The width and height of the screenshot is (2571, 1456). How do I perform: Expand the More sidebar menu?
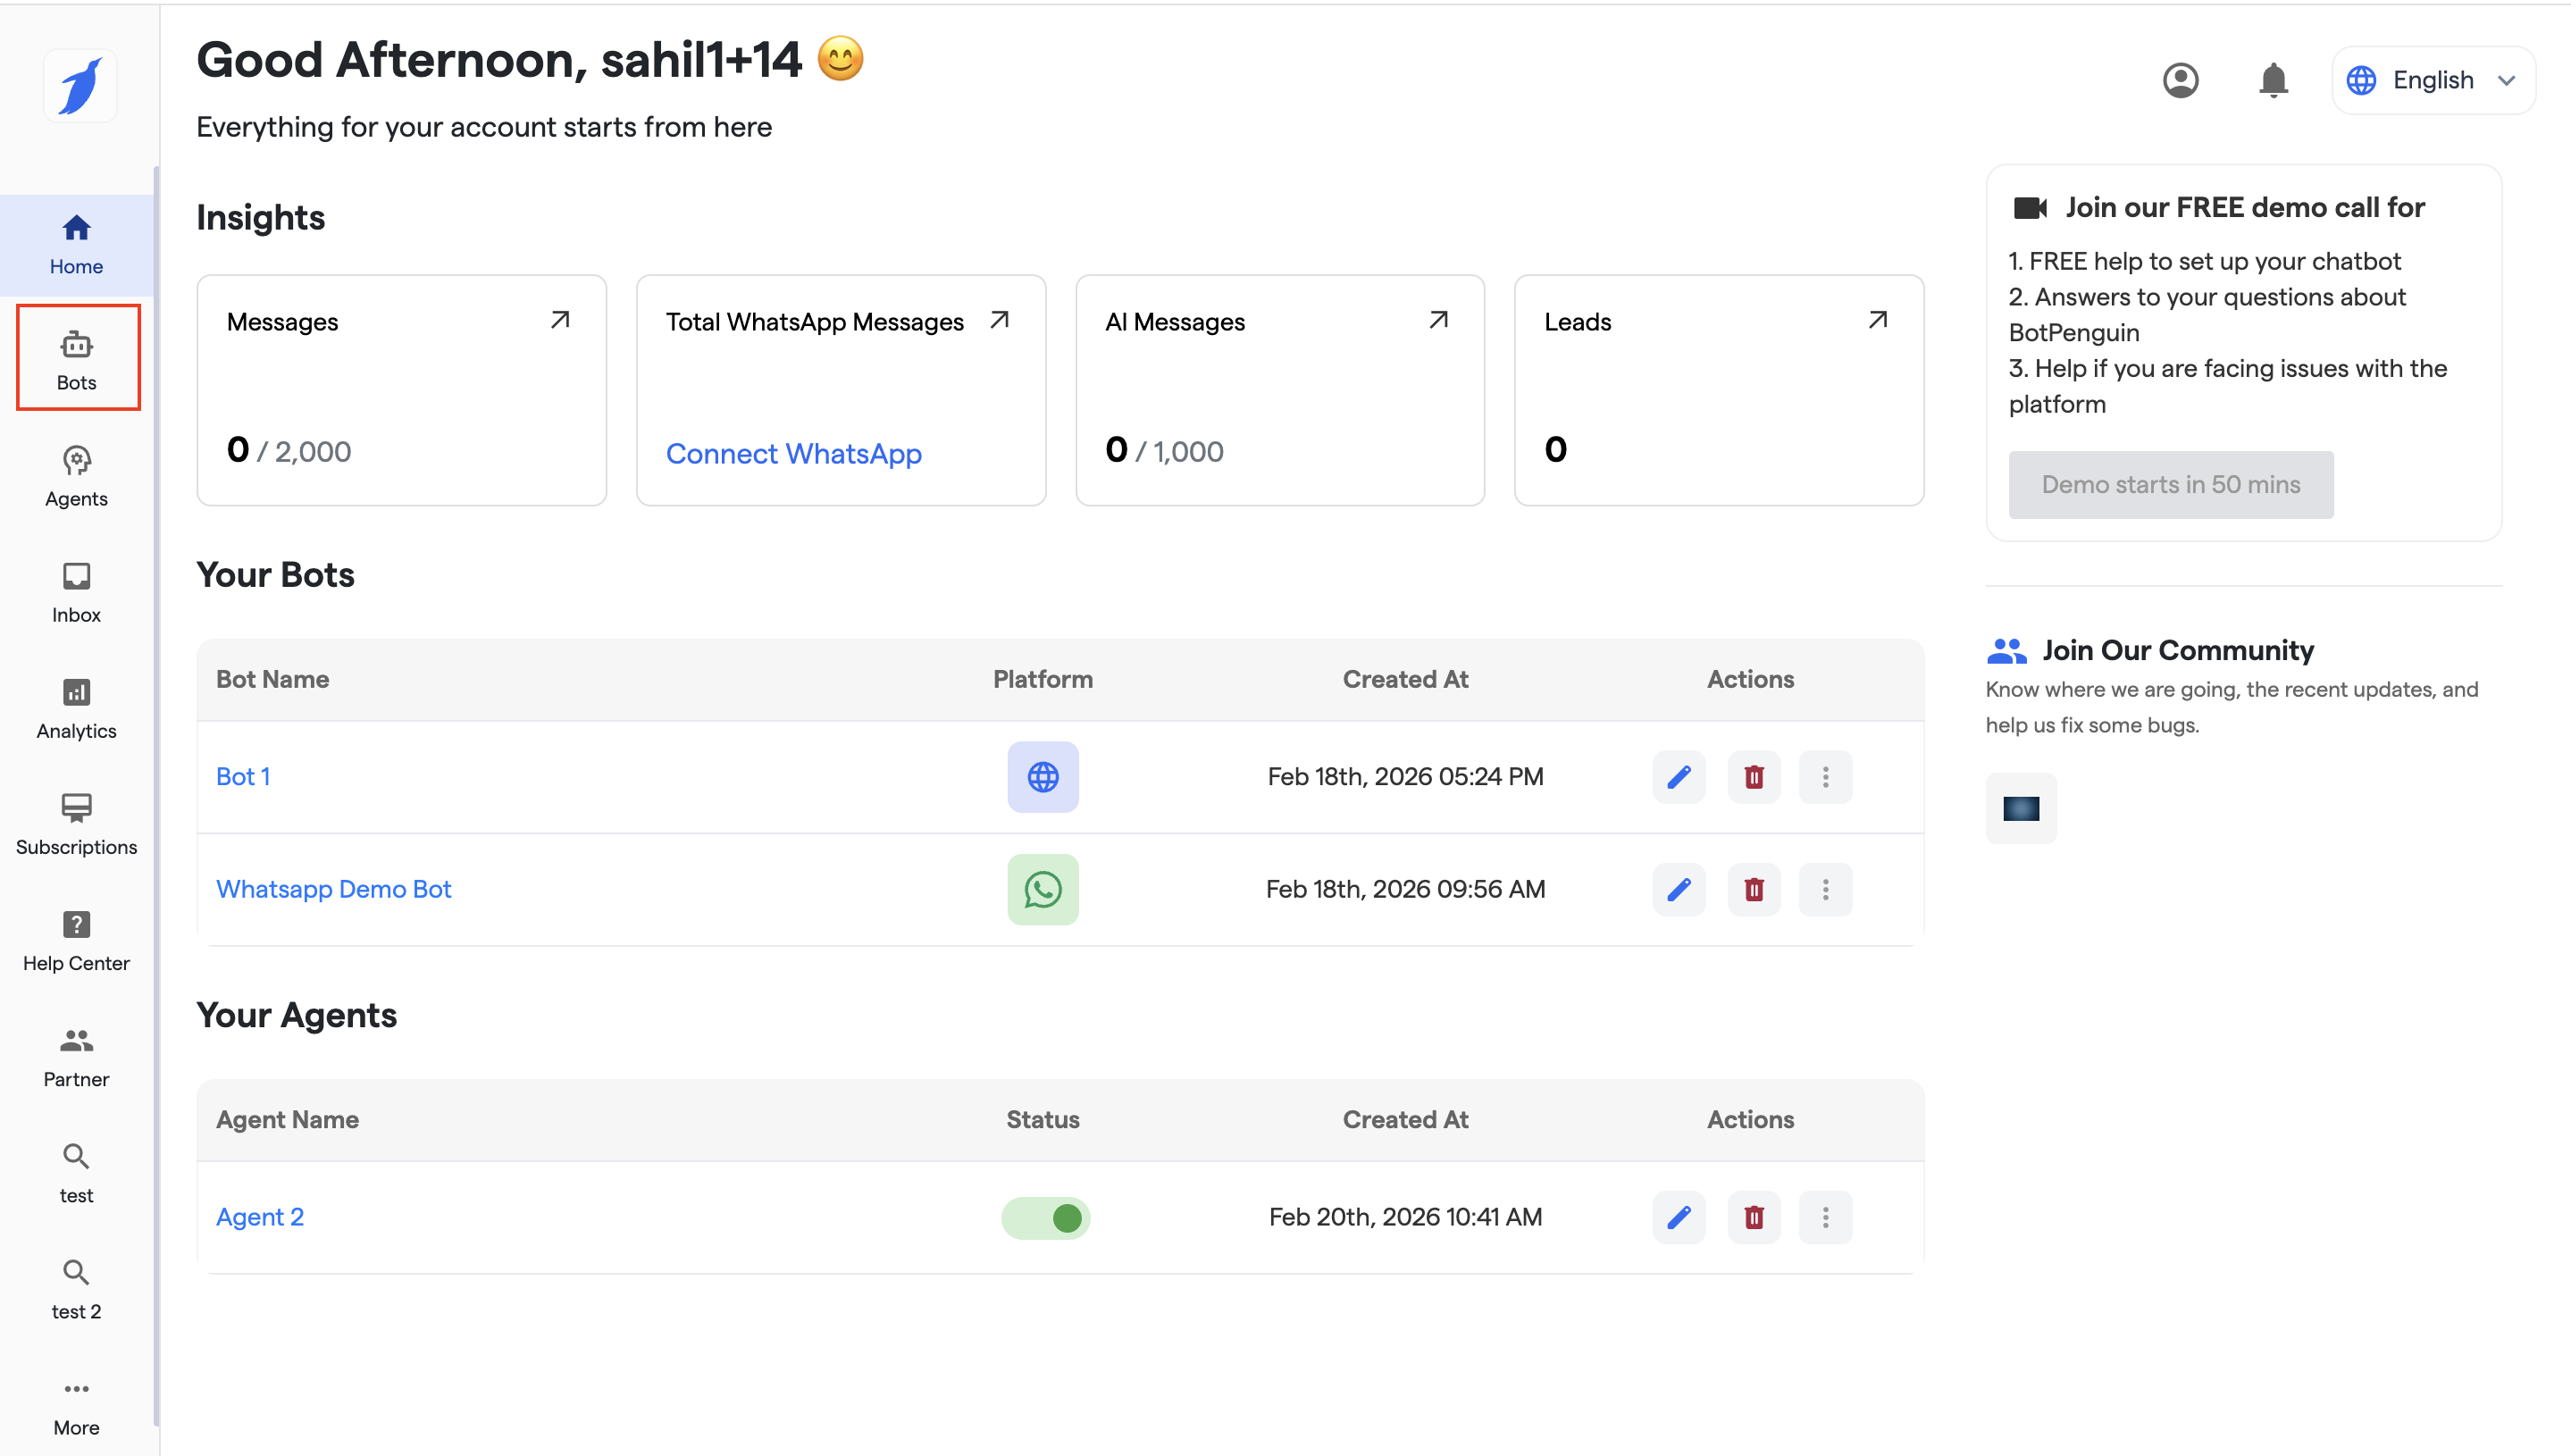[77, 1404]
